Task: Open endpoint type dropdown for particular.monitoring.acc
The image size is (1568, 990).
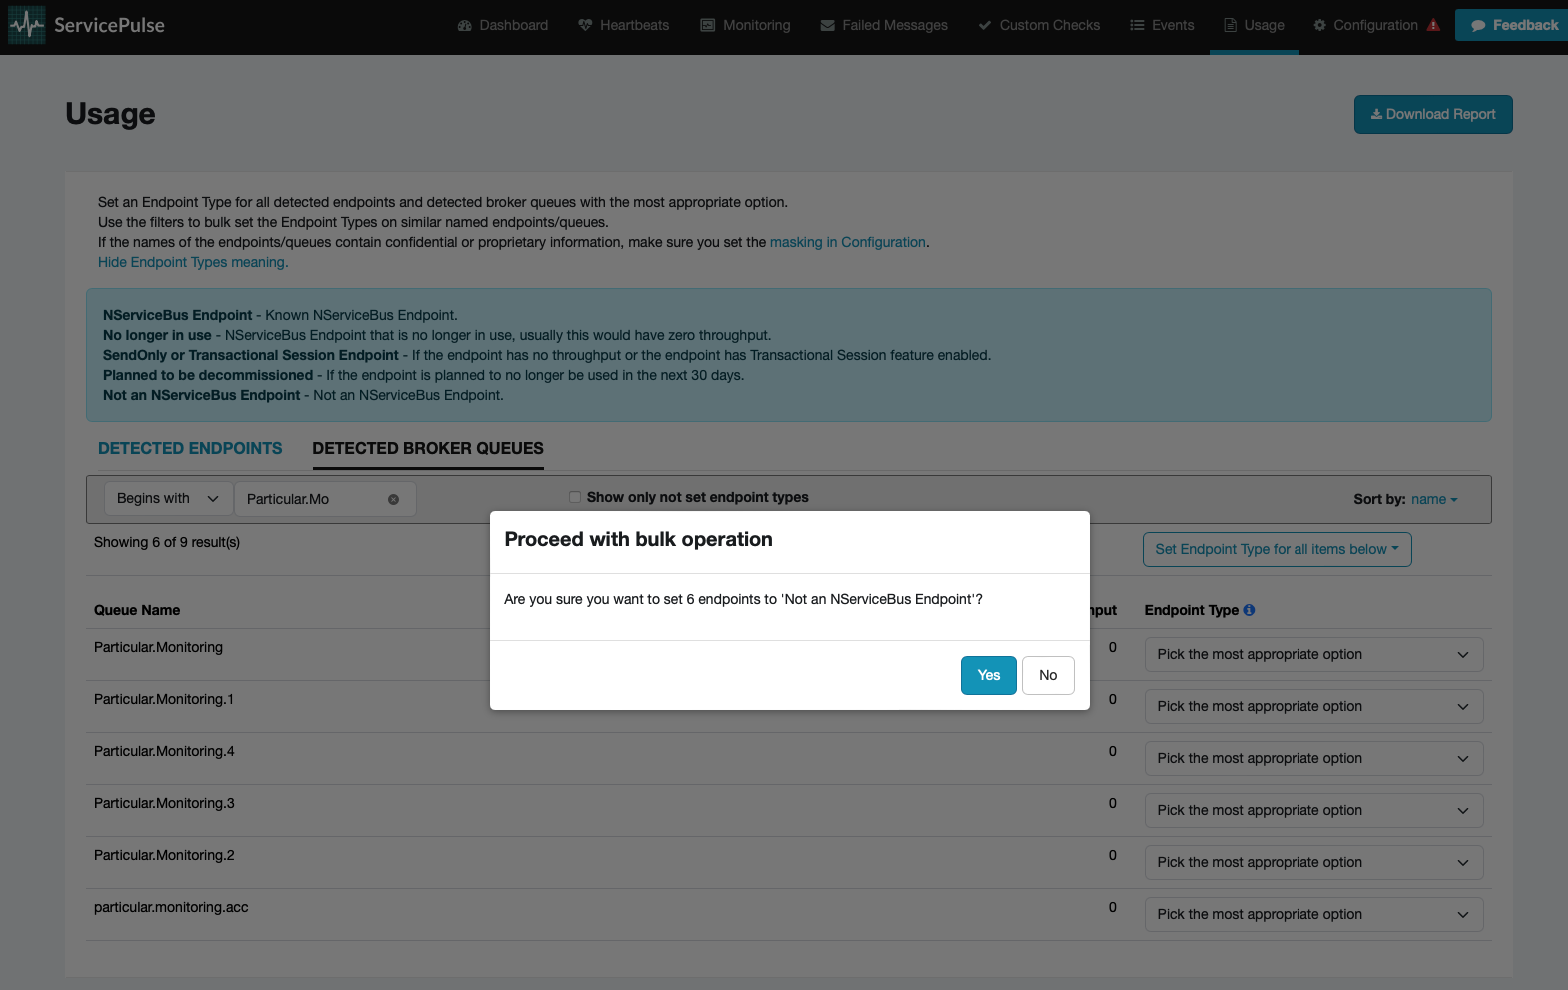Action: pyautogui.click(x=1313, y=914)
